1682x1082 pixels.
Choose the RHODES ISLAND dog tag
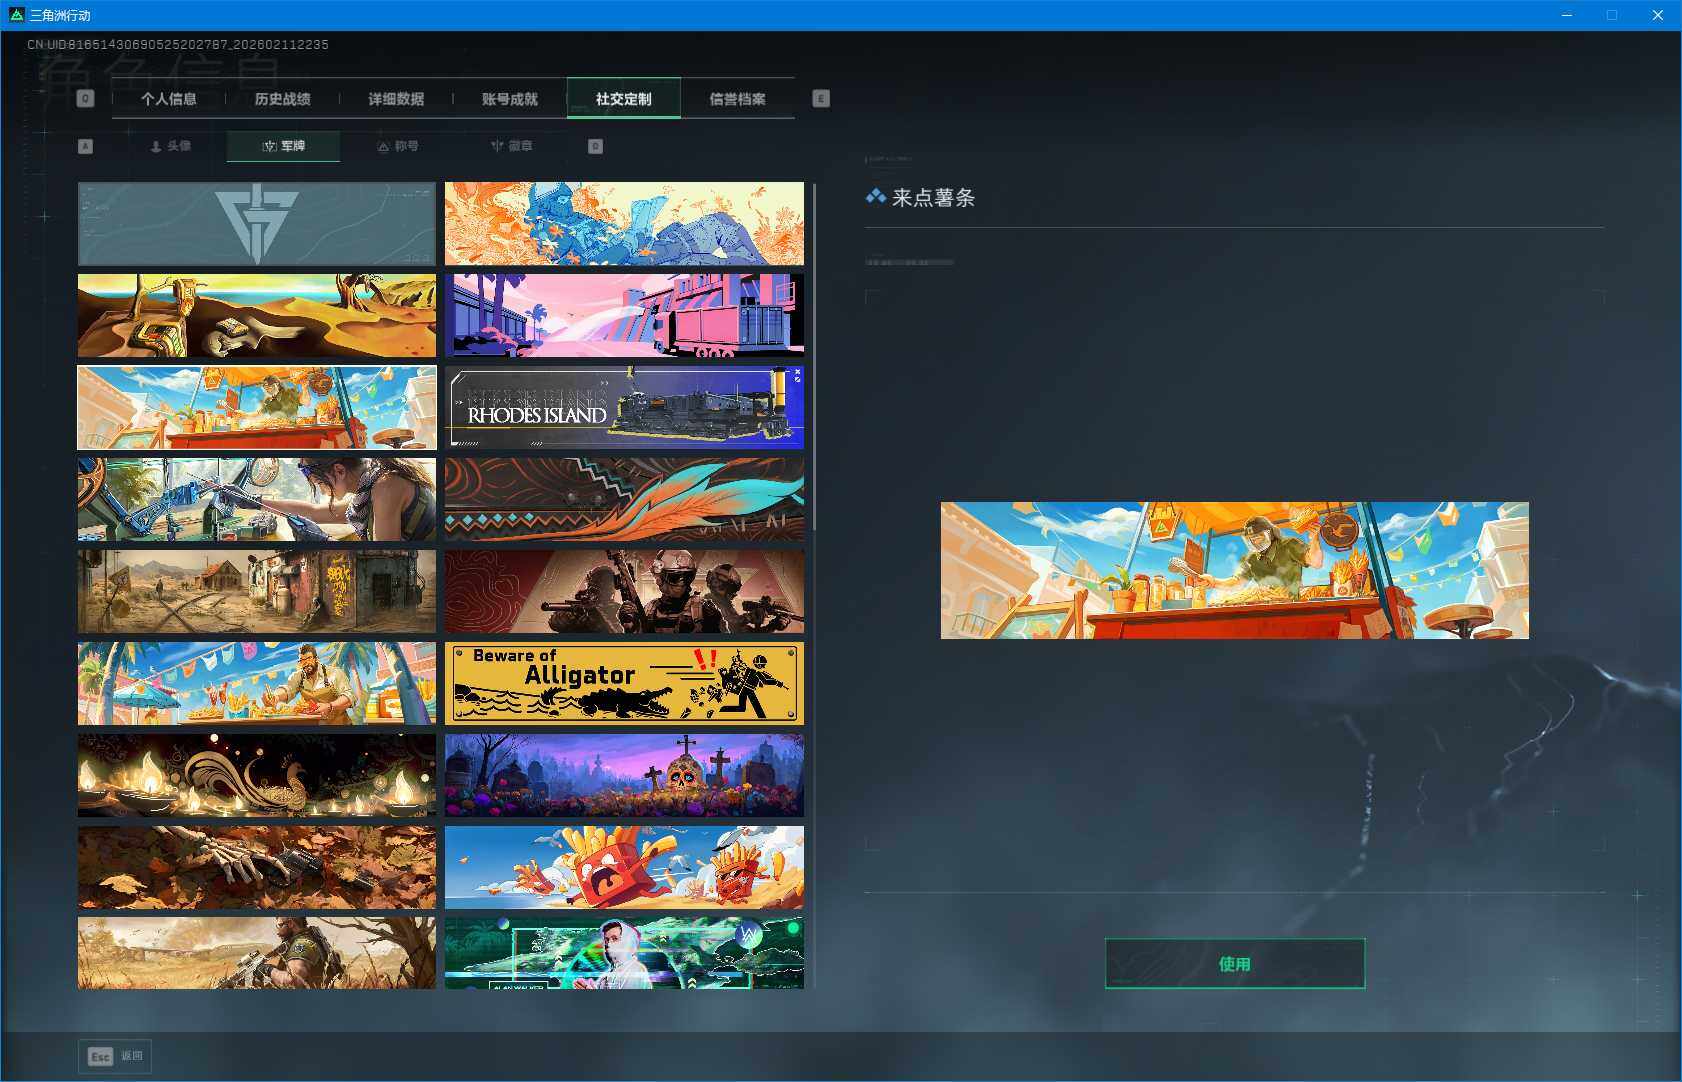coord(624,408)
